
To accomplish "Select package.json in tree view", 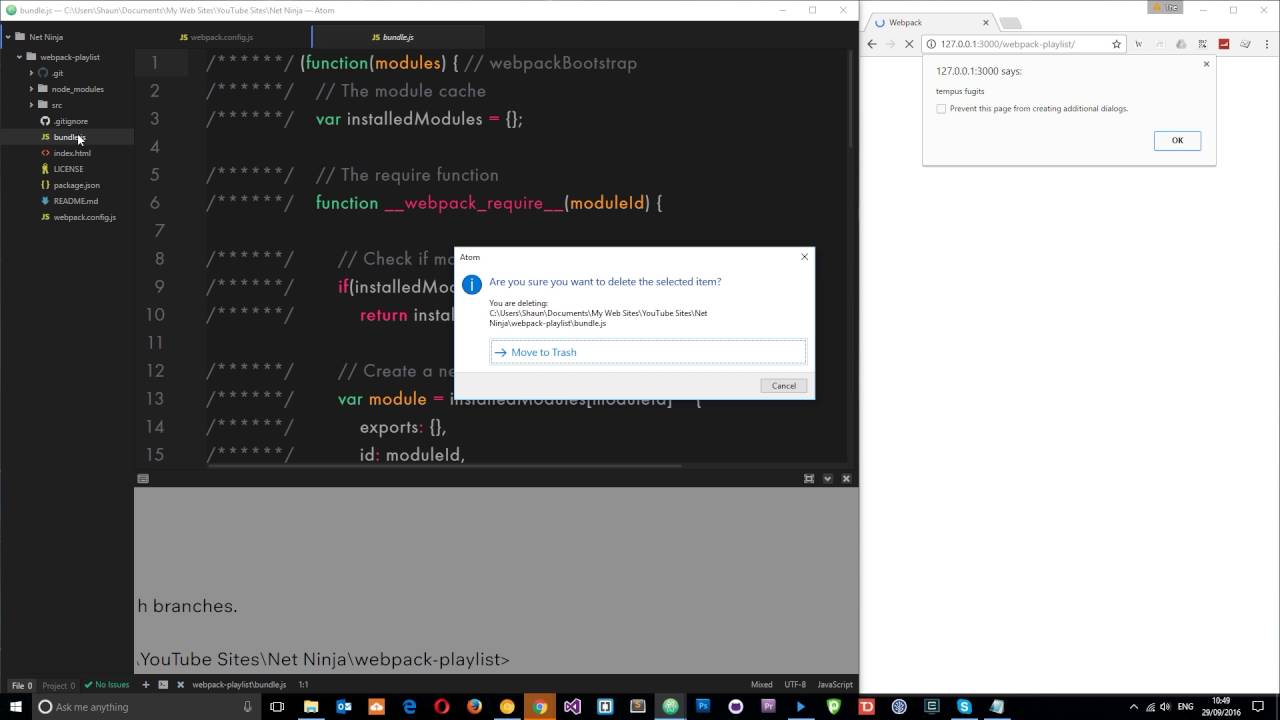I will [x=76, y=185].
